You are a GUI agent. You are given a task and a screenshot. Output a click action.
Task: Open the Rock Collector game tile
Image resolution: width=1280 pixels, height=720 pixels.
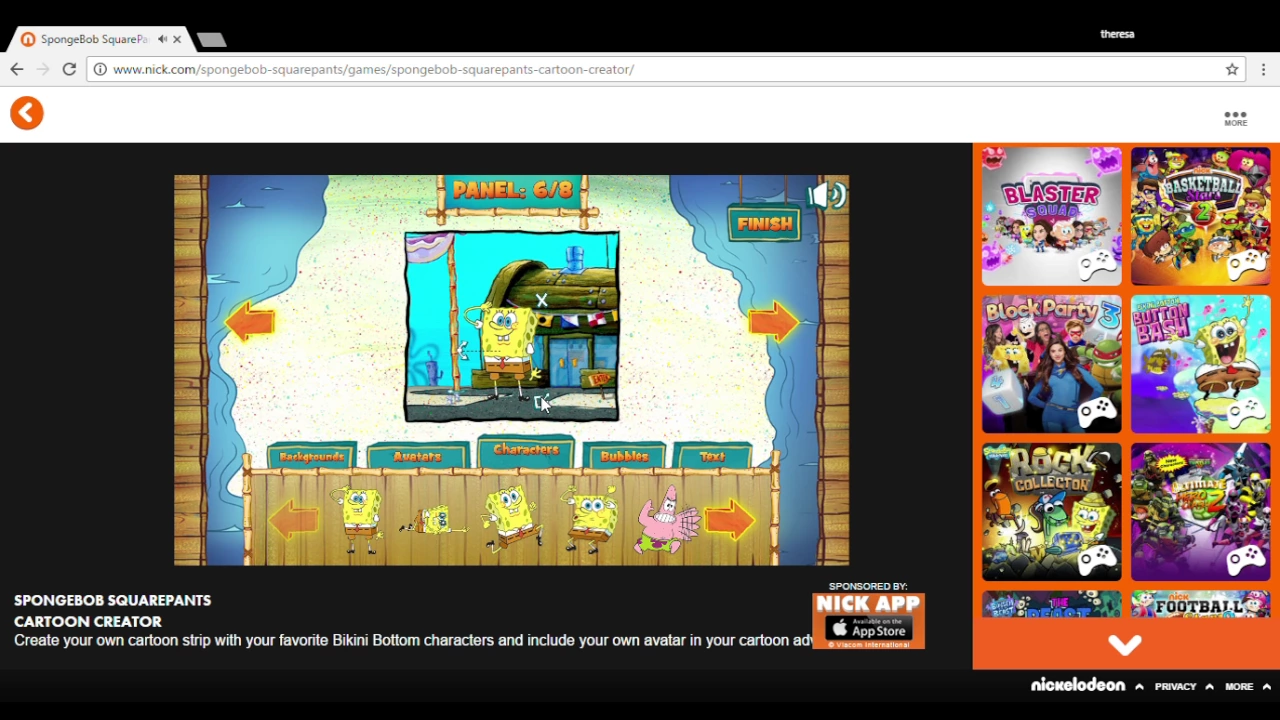(x=1052, y=512)
